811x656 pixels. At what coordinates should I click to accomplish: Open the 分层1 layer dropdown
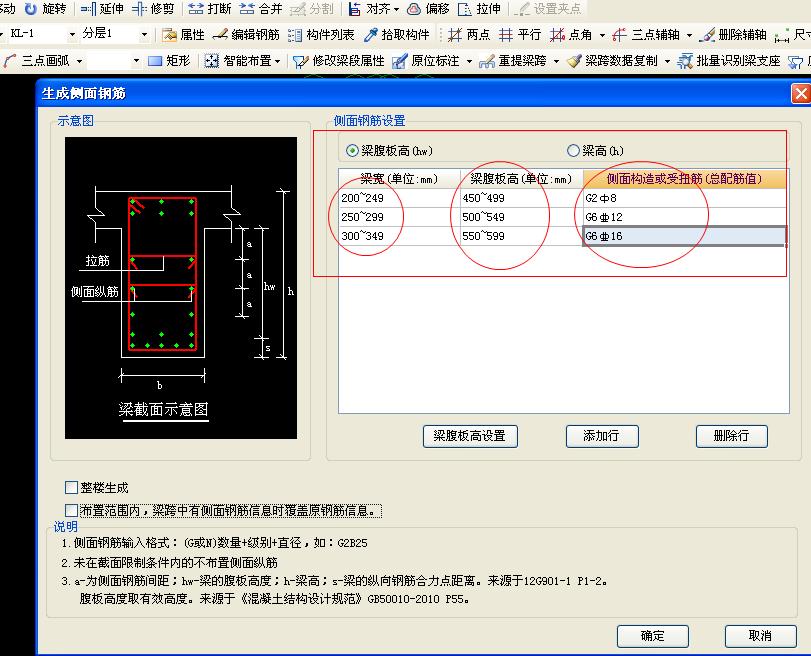144,35
